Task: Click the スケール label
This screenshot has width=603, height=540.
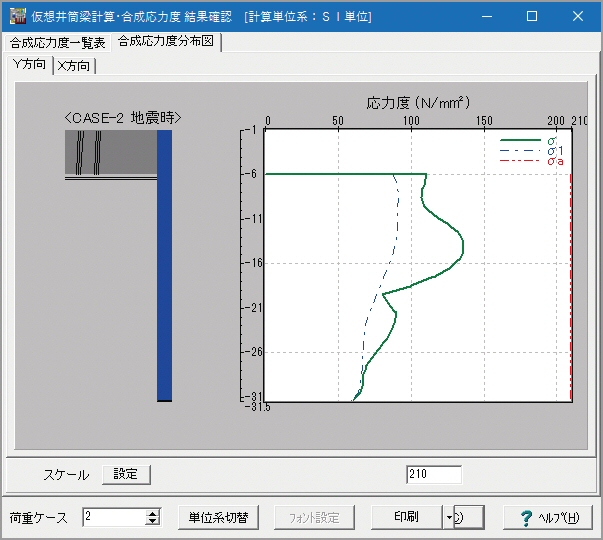Action: pos(66,475)
